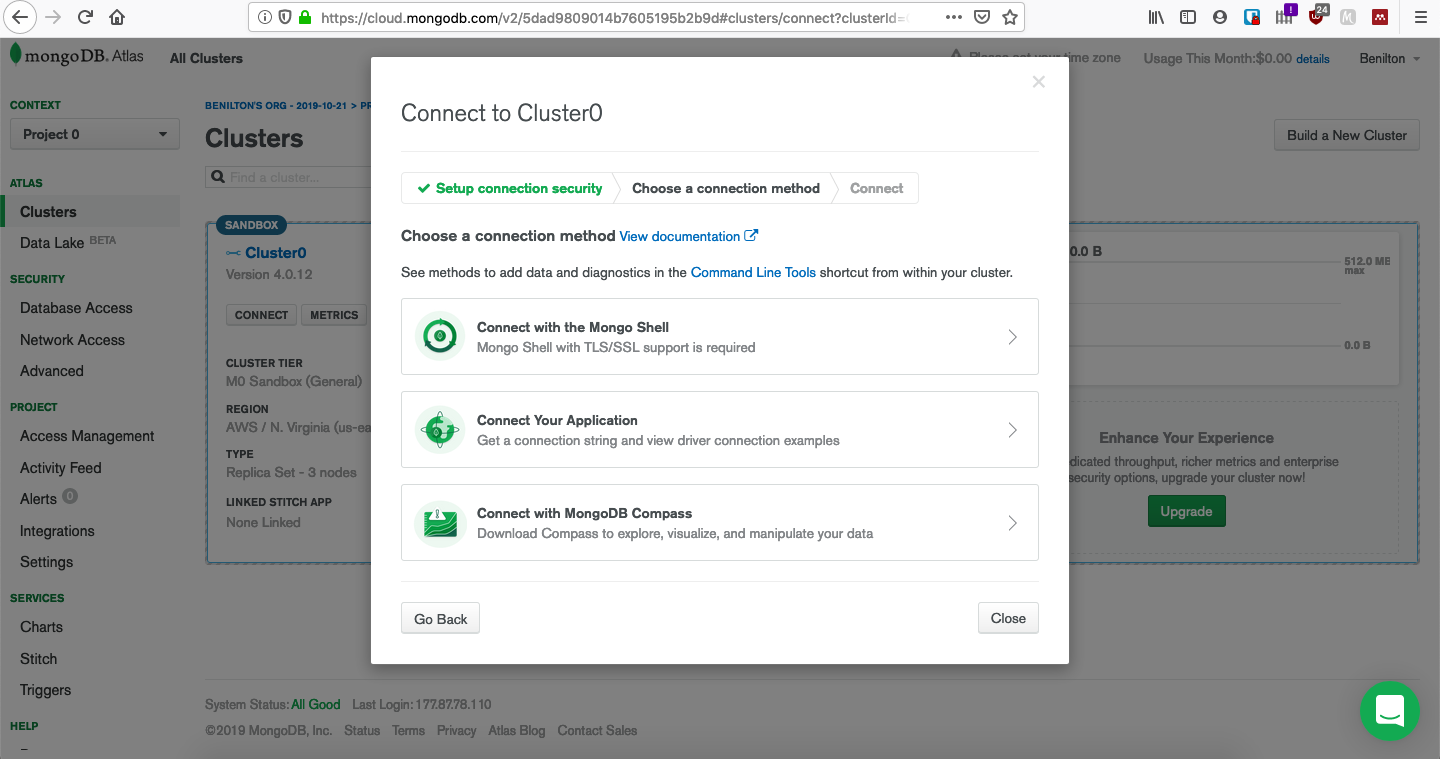Toggle the sidebar view icon
Screen dimensions: 1440x759
(1188, 17)
